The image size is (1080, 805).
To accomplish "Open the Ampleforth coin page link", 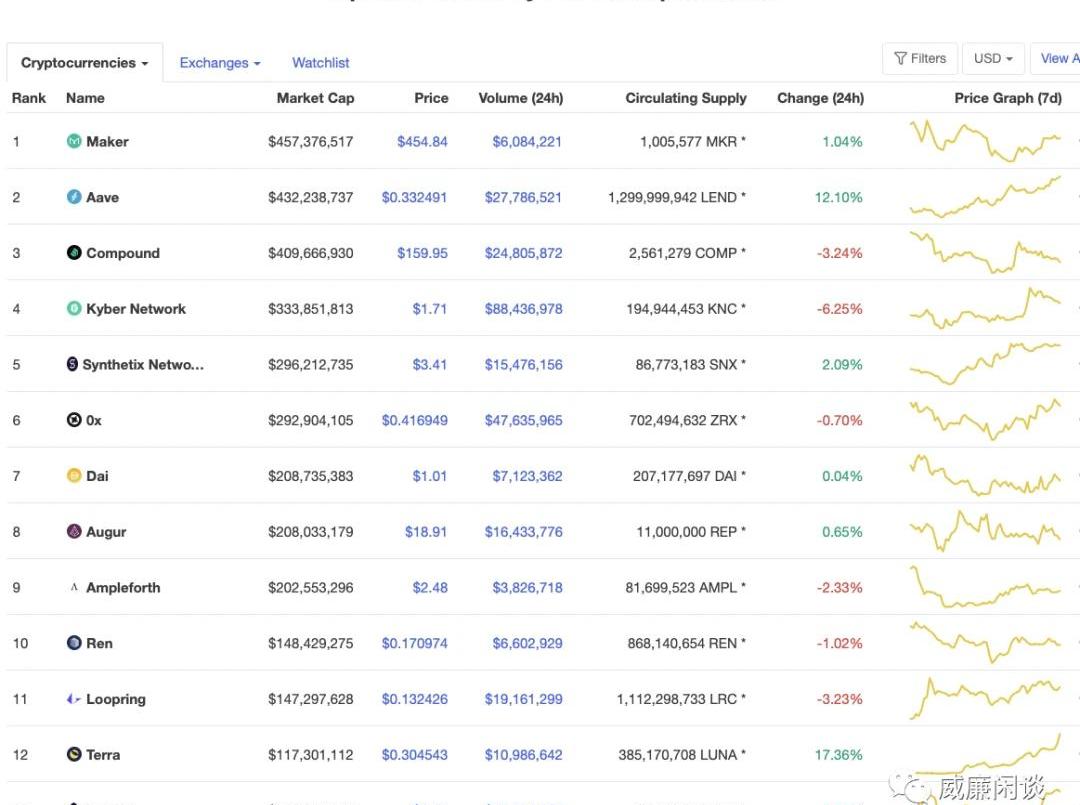I will click(x=123, y=587).
